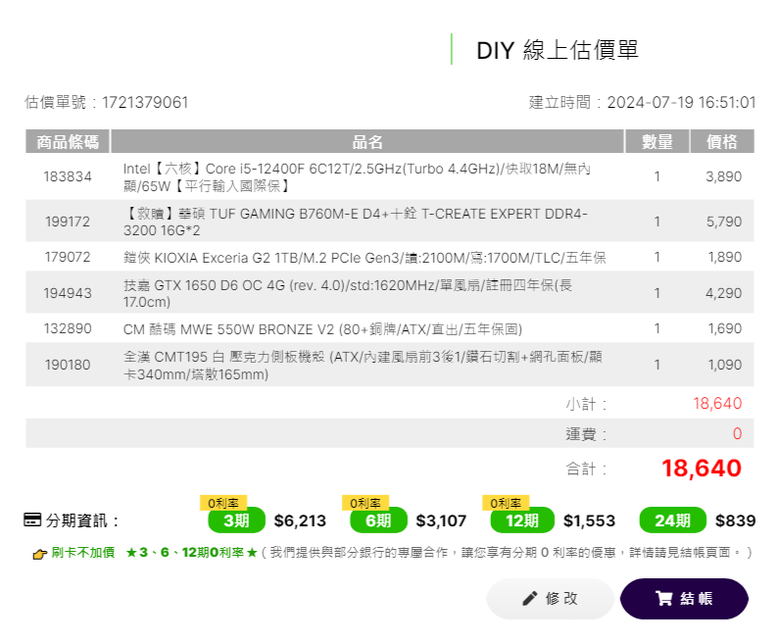Select the 3期 installment badge
The image size is (780, 643).
pyautogui.click(x=236, y=520)
